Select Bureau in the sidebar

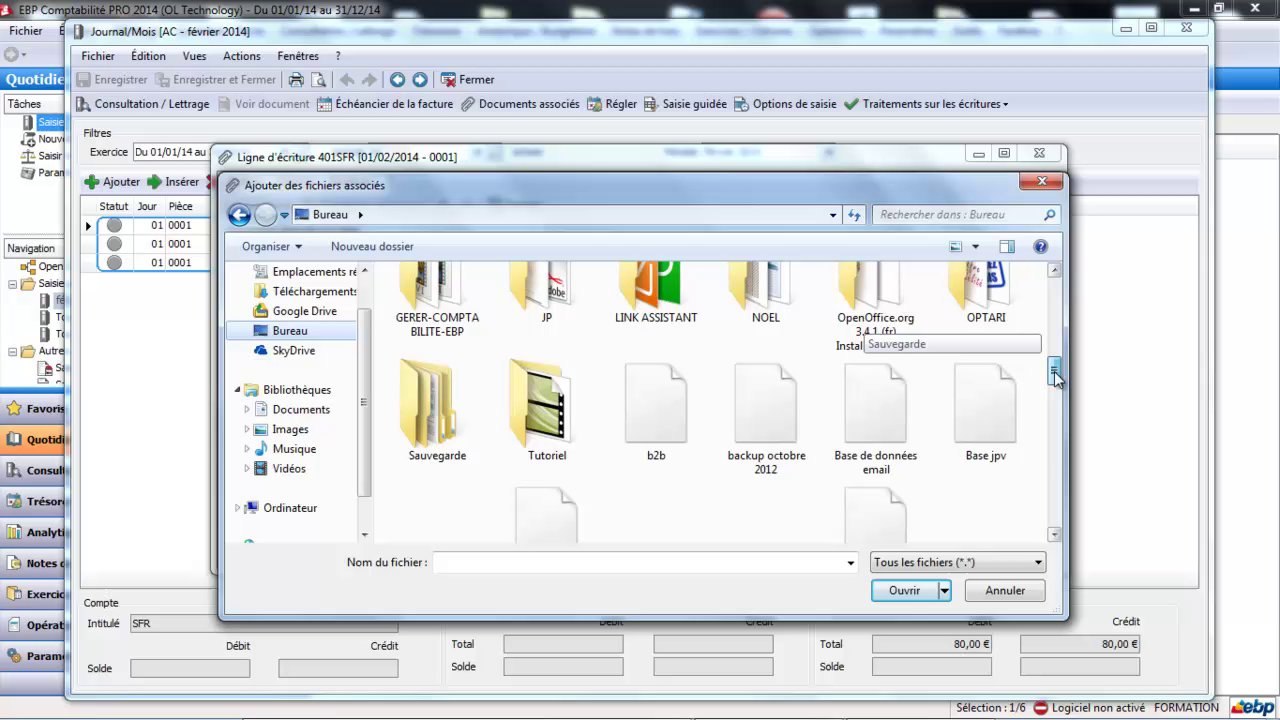pyautogui.click(x=289, y=331)
